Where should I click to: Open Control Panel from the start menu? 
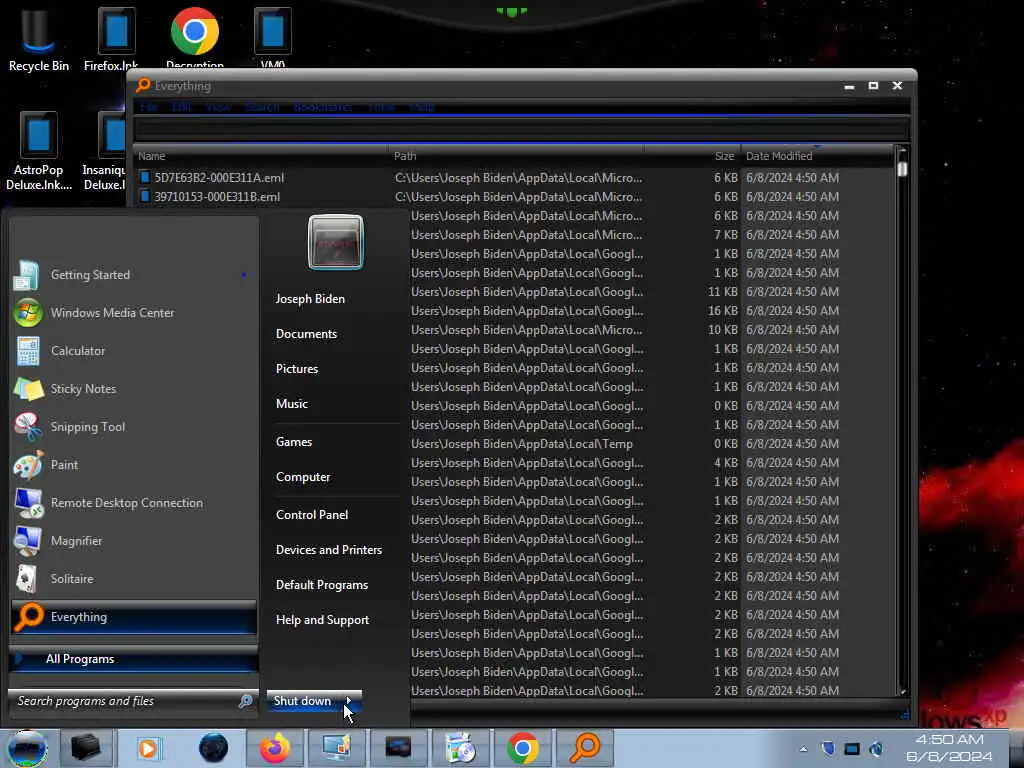(312, 515)
